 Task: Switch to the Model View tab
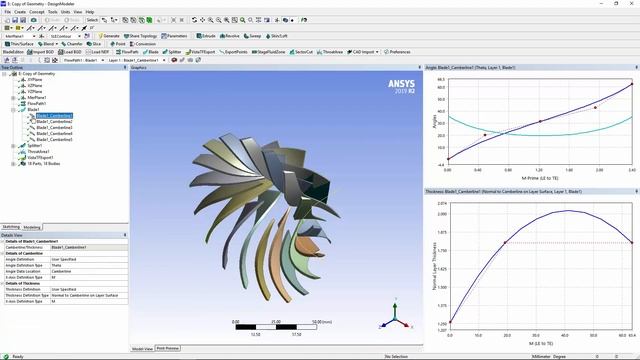click(142, 349)
